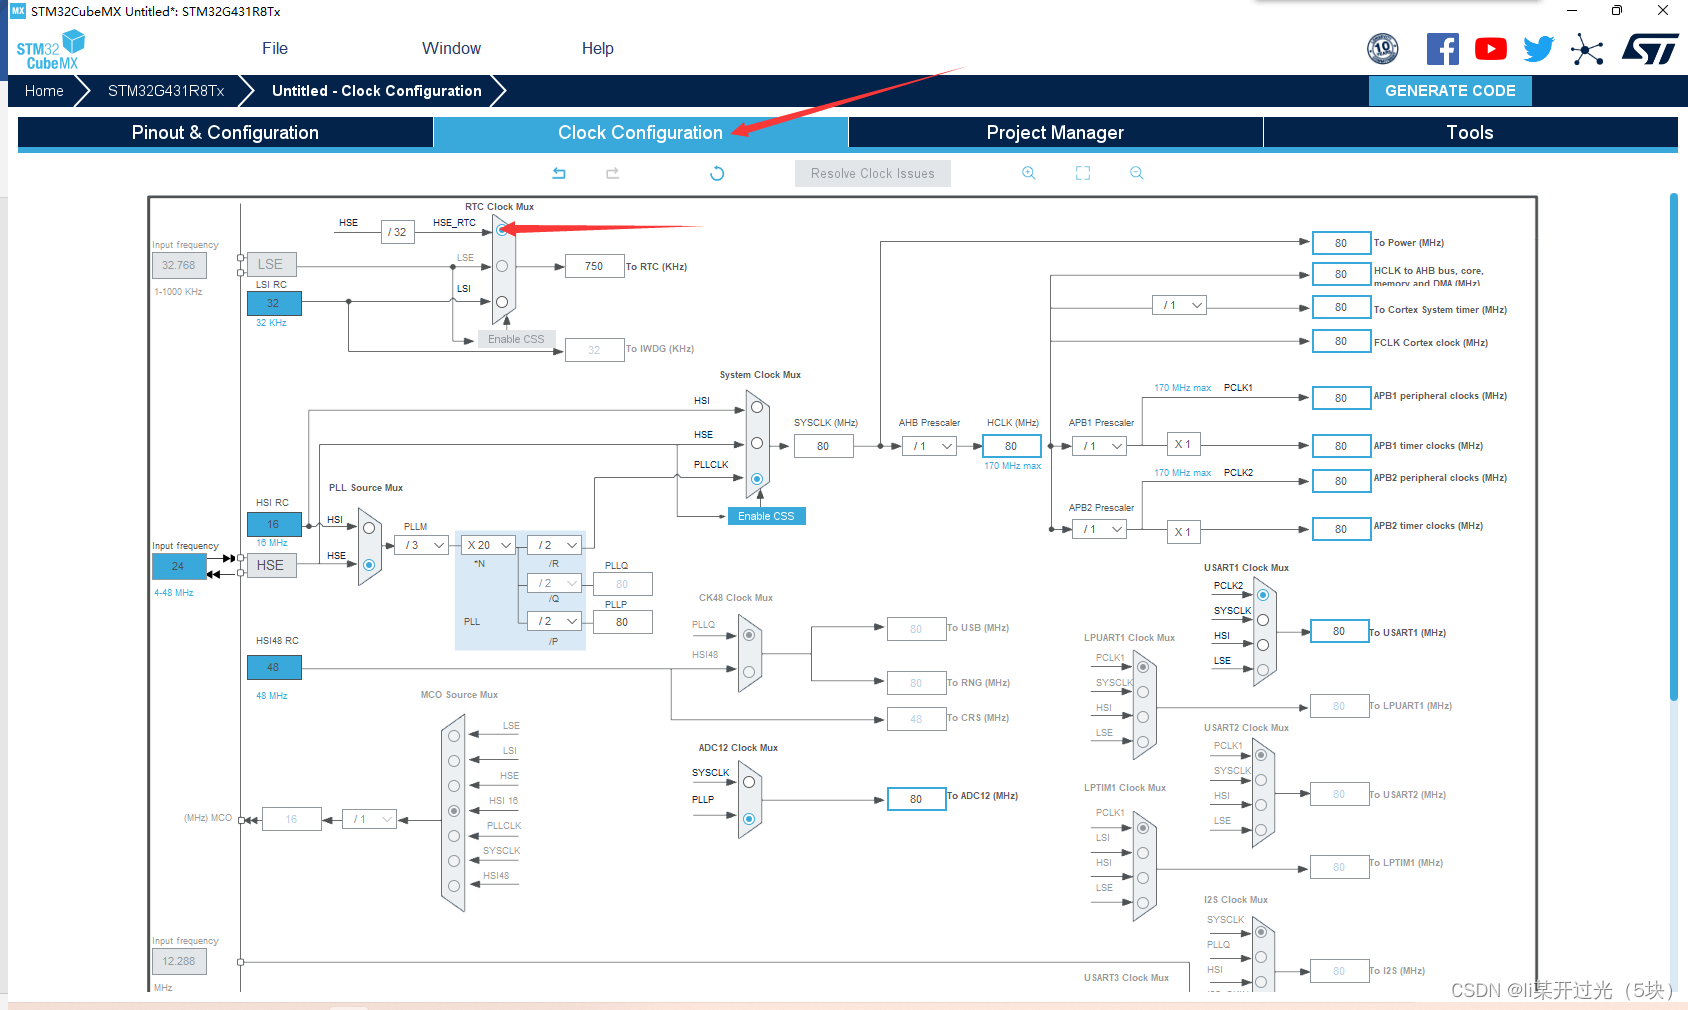Click the HCLK (MHz) field showing 80
Viewport: 1688px width, 1010px height.
point(1012,446)
